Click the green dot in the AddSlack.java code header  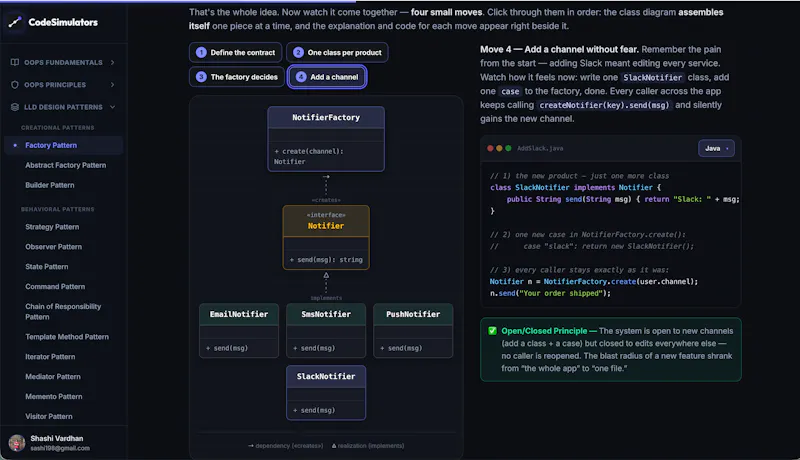[x=508, y=148]
